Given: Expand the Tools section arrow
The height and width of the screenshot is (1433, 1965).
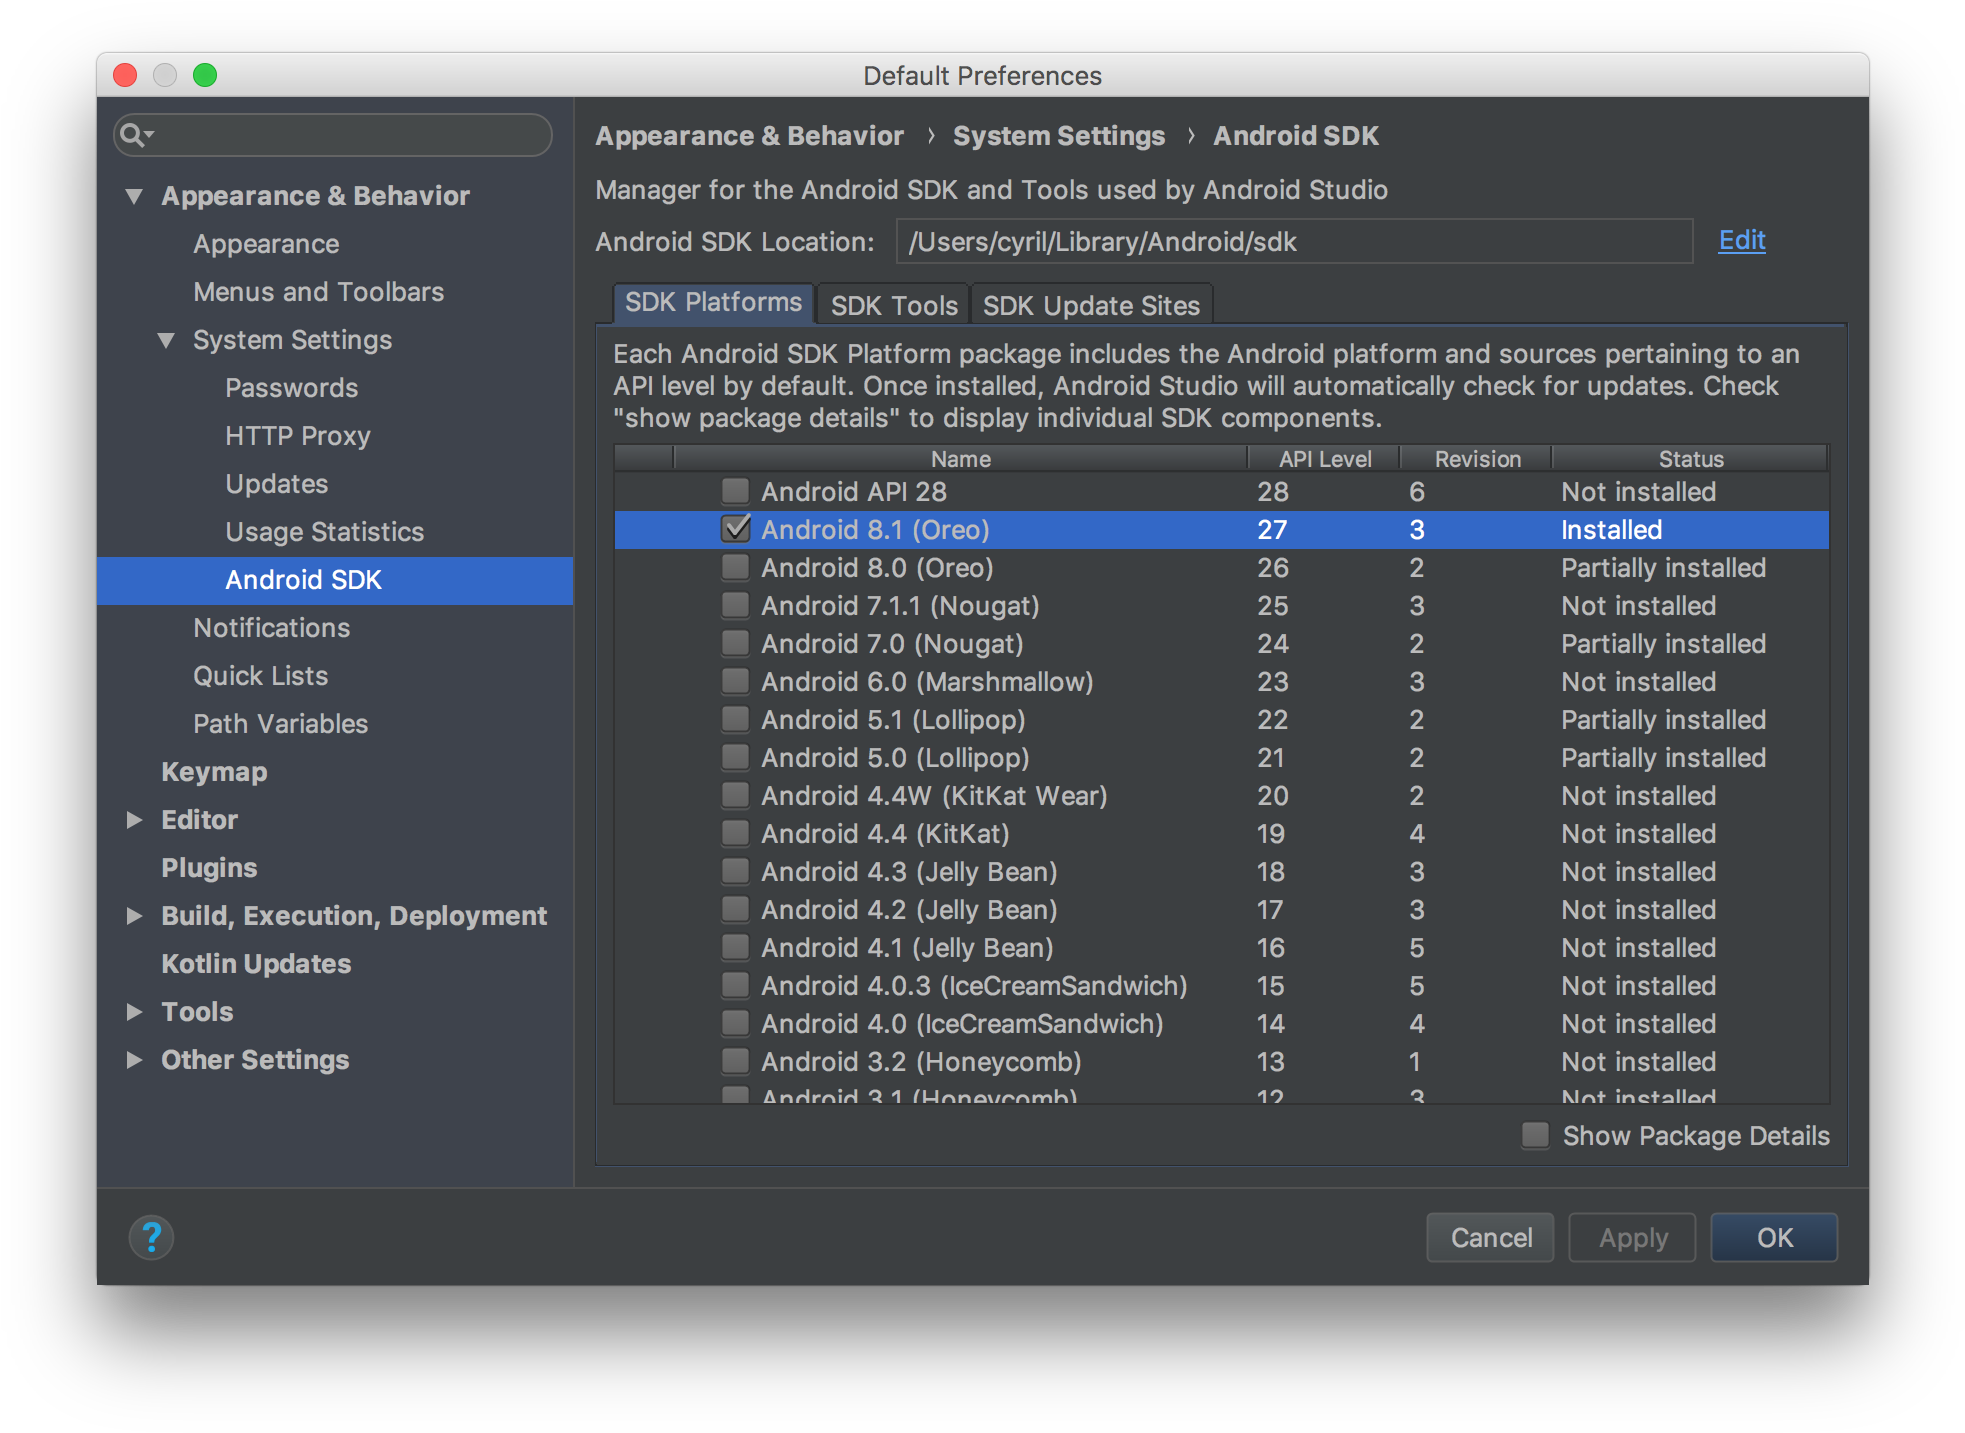Looking at the screenshot, I should tap(134, 1012).
